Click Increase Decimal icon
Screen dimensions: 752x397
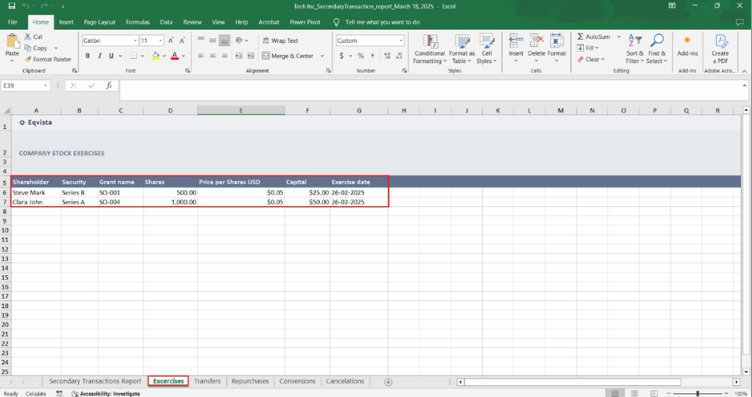point(387,56)
